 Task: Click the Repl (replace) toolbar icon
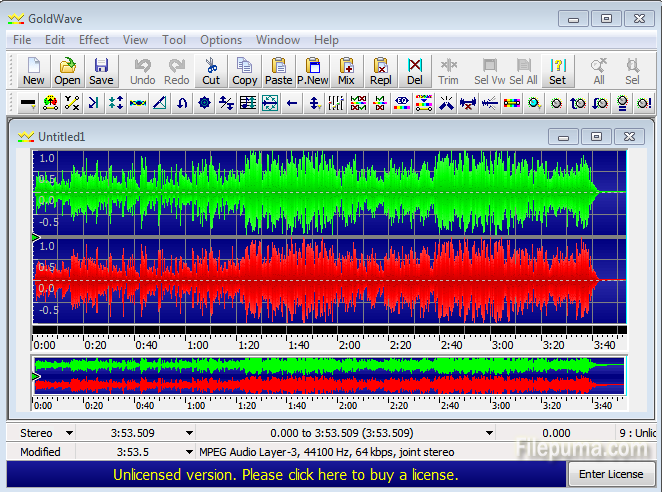point(381,70)
